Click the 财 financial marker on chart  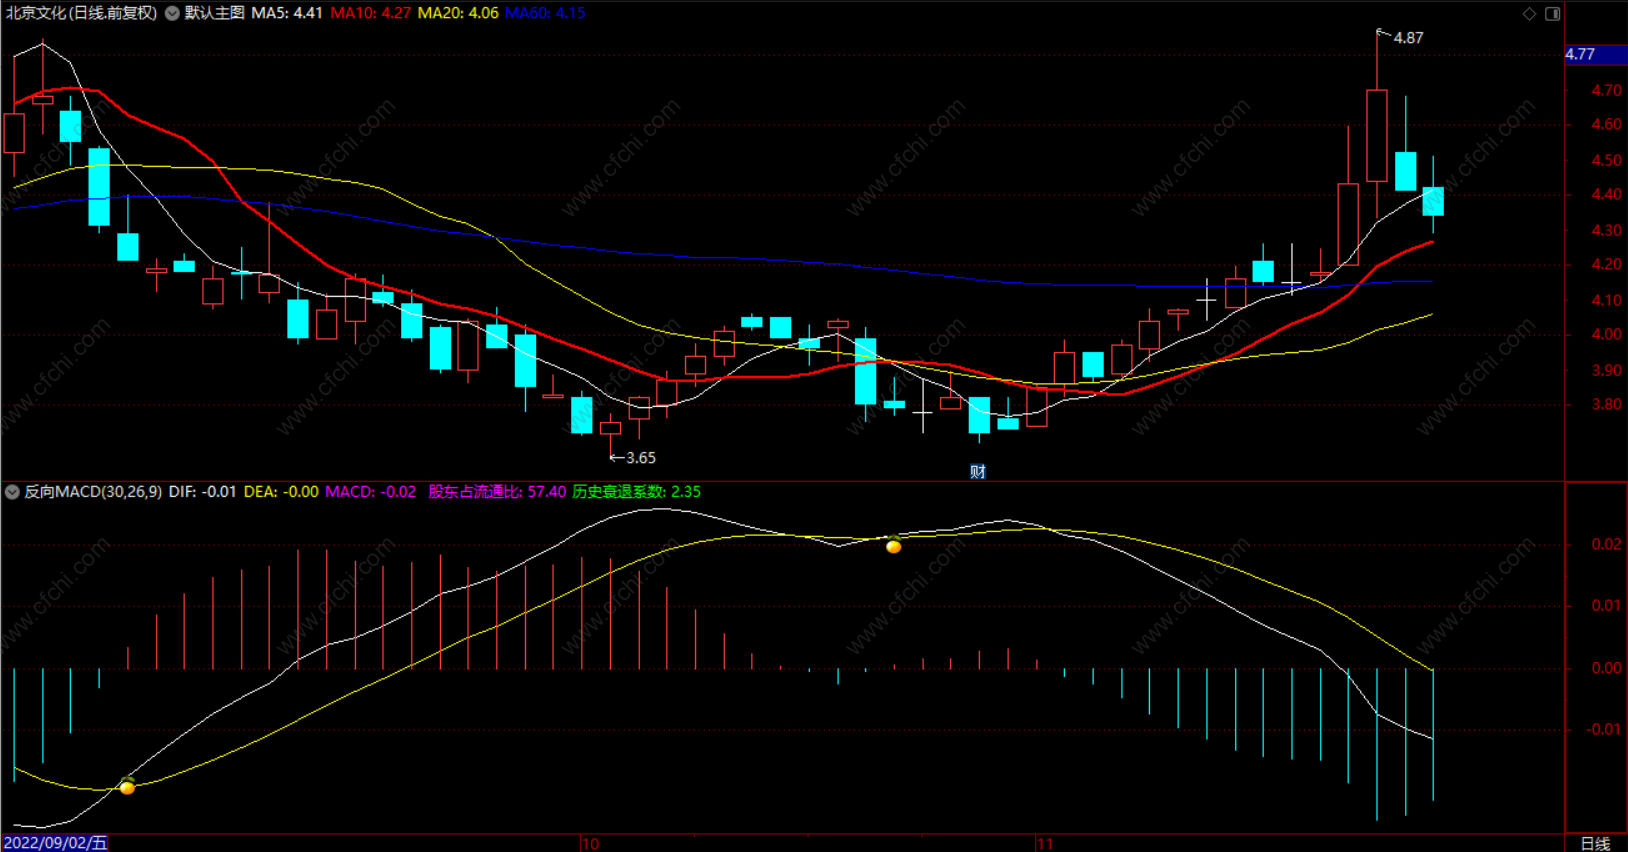[978, 471]
